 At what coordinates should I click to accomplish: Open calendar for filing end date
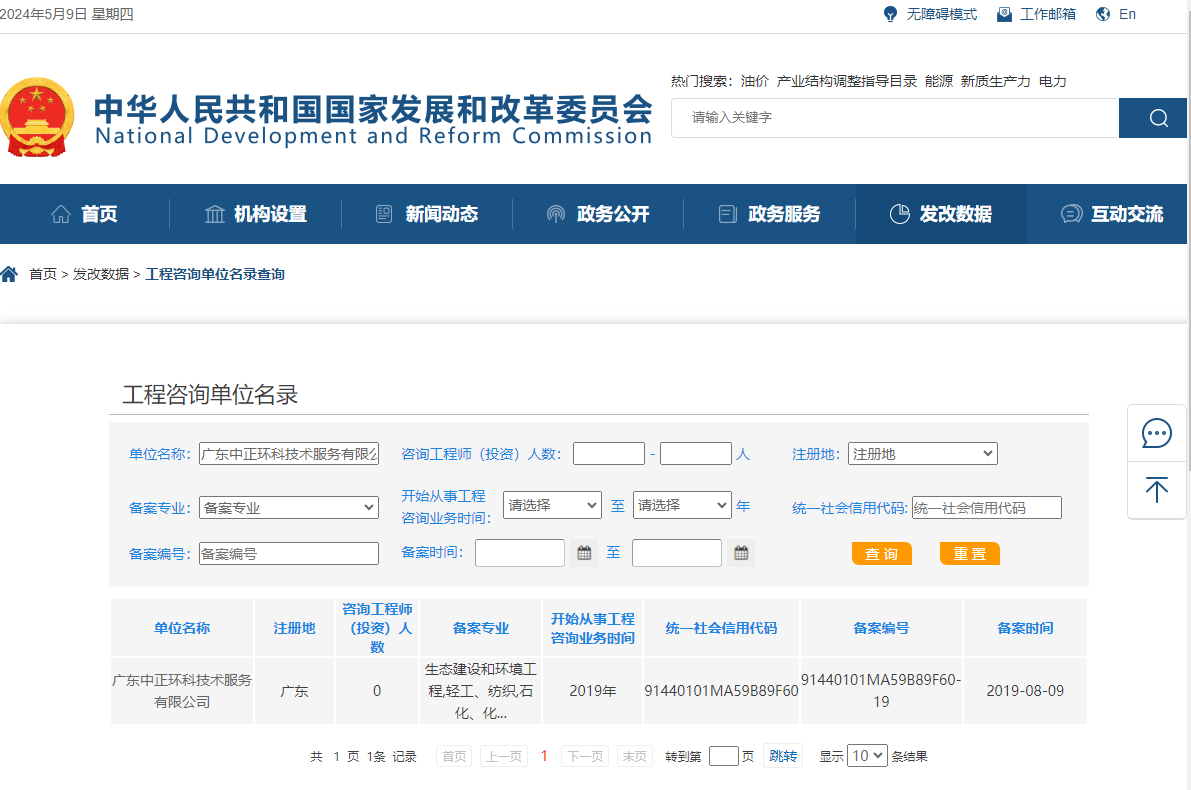pos(741,553)
